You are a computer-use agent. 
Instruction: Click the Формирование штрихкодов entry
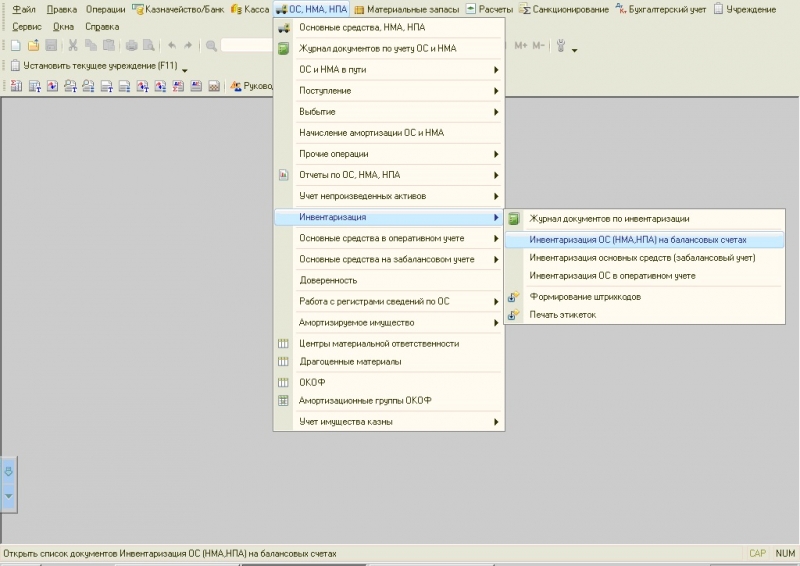[x=585, y=297]
